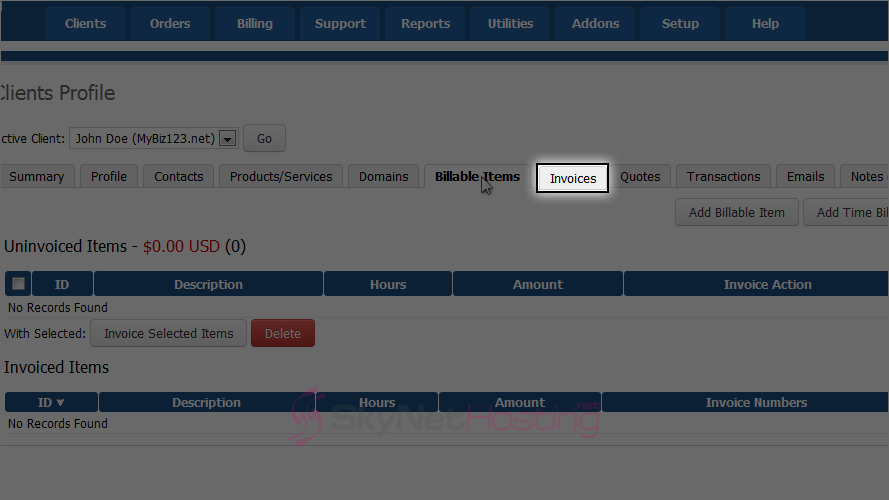Click the Uninvoiced Items ID column header
Image resolution: width=889 pixels, height=500 pixels.
(x=62, y=284)
